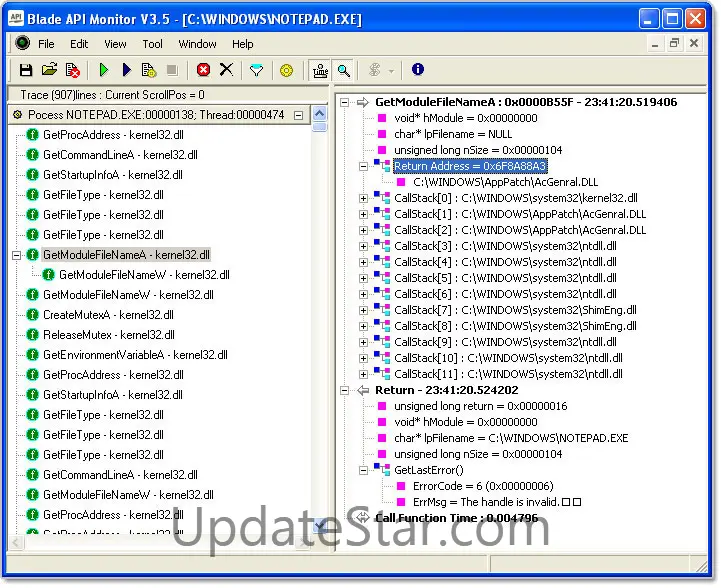
Task: Click the document with gear toolbar icon
Action: coord(149,70)
